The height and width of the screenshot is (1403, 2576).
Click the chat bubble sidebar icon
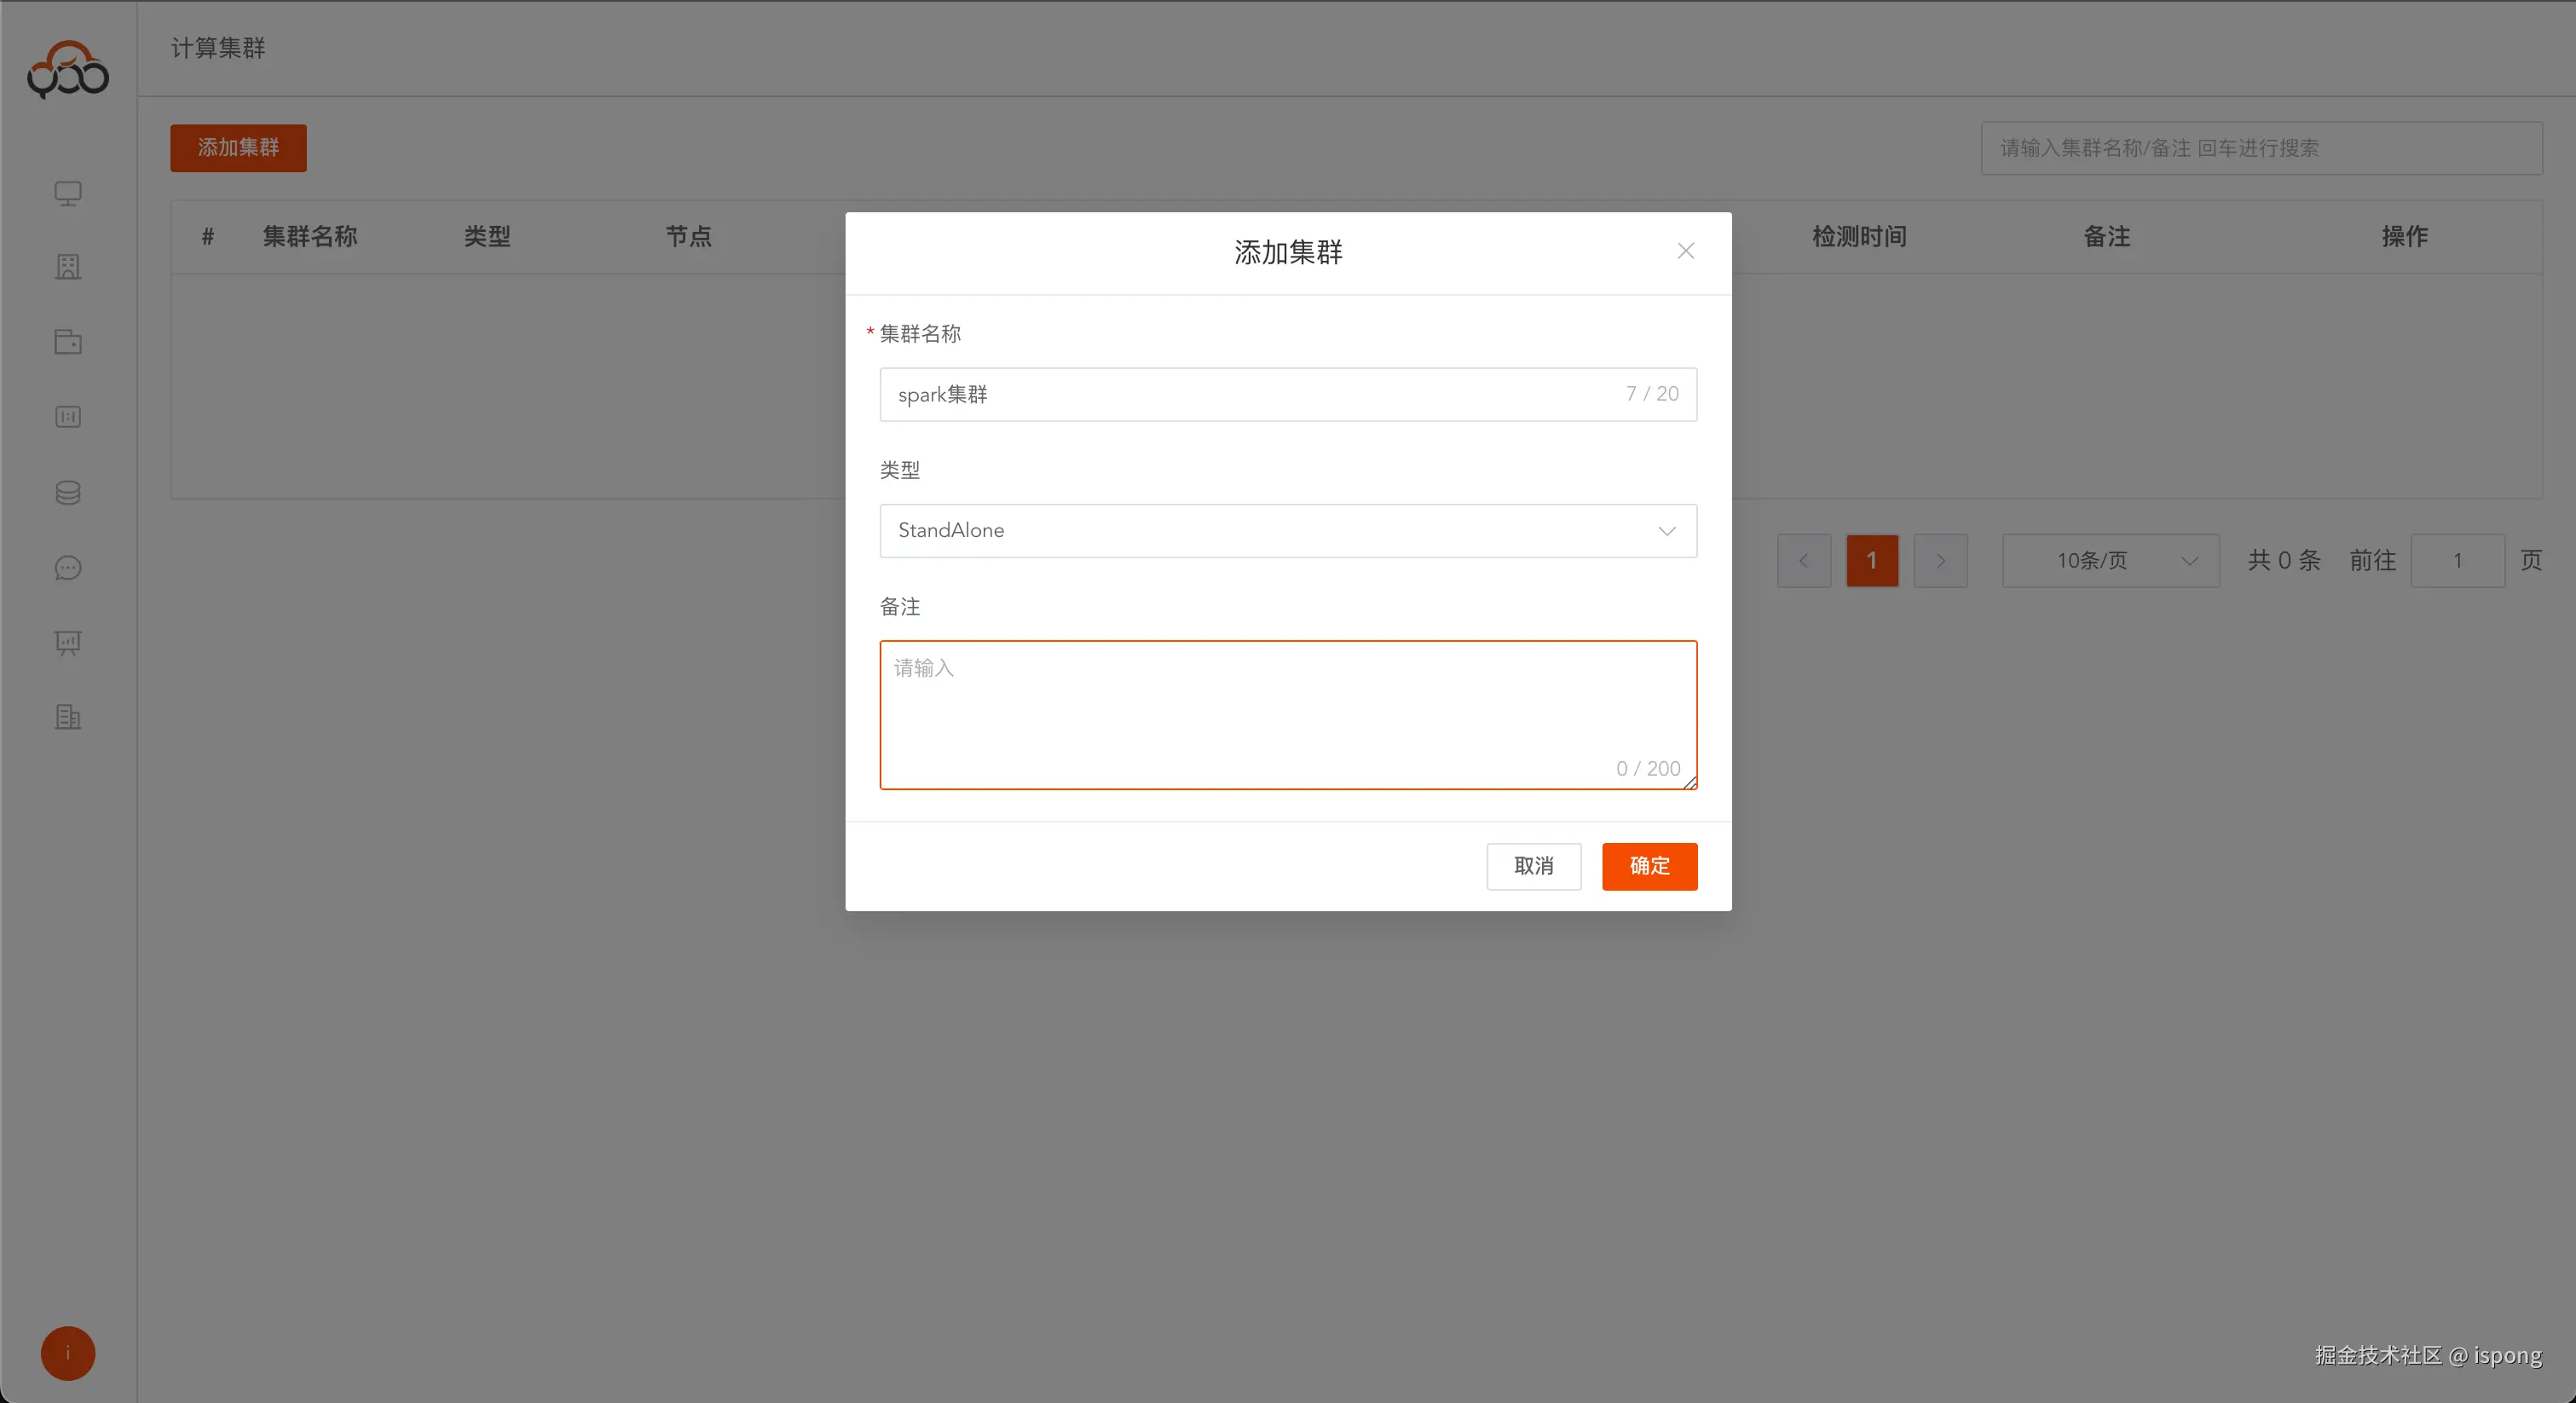point(68,568)
